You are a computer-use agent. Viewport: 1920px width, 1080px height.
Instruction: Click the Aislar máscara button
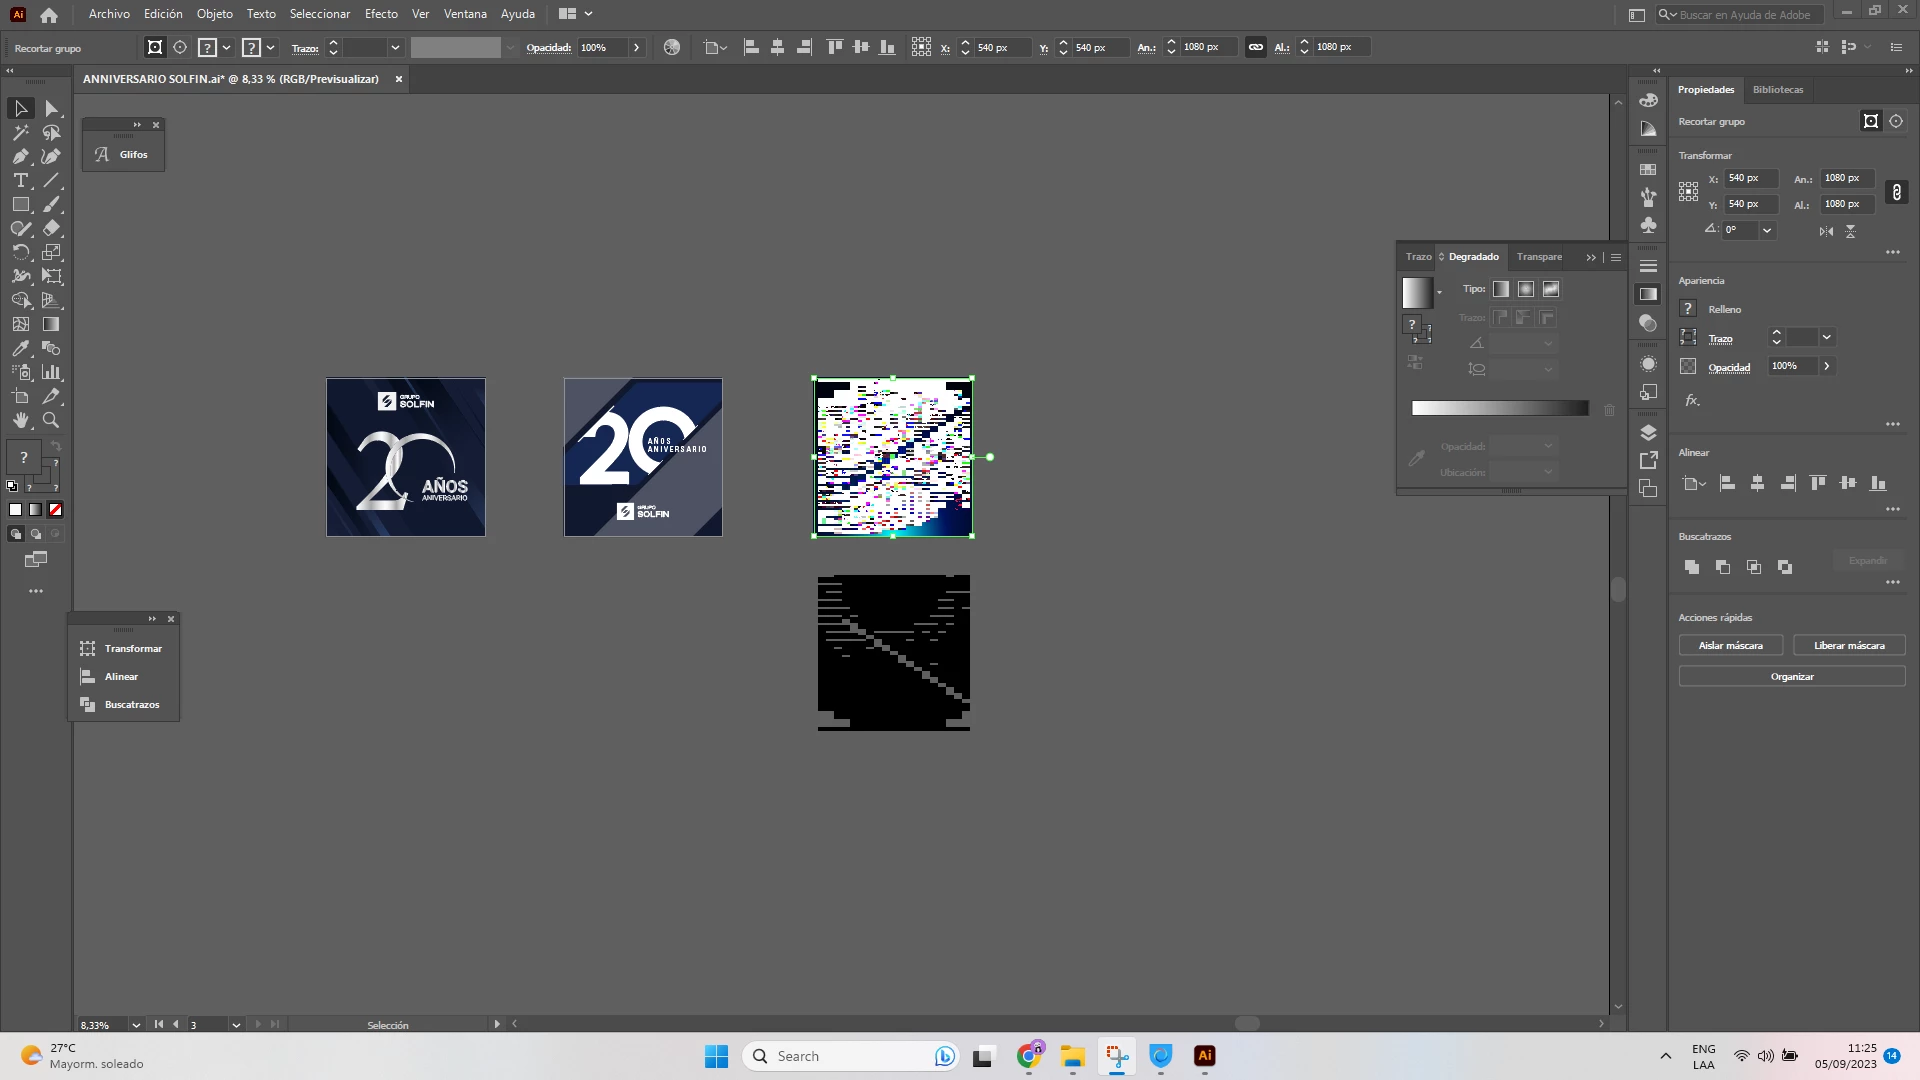(x=1730, y=646)
